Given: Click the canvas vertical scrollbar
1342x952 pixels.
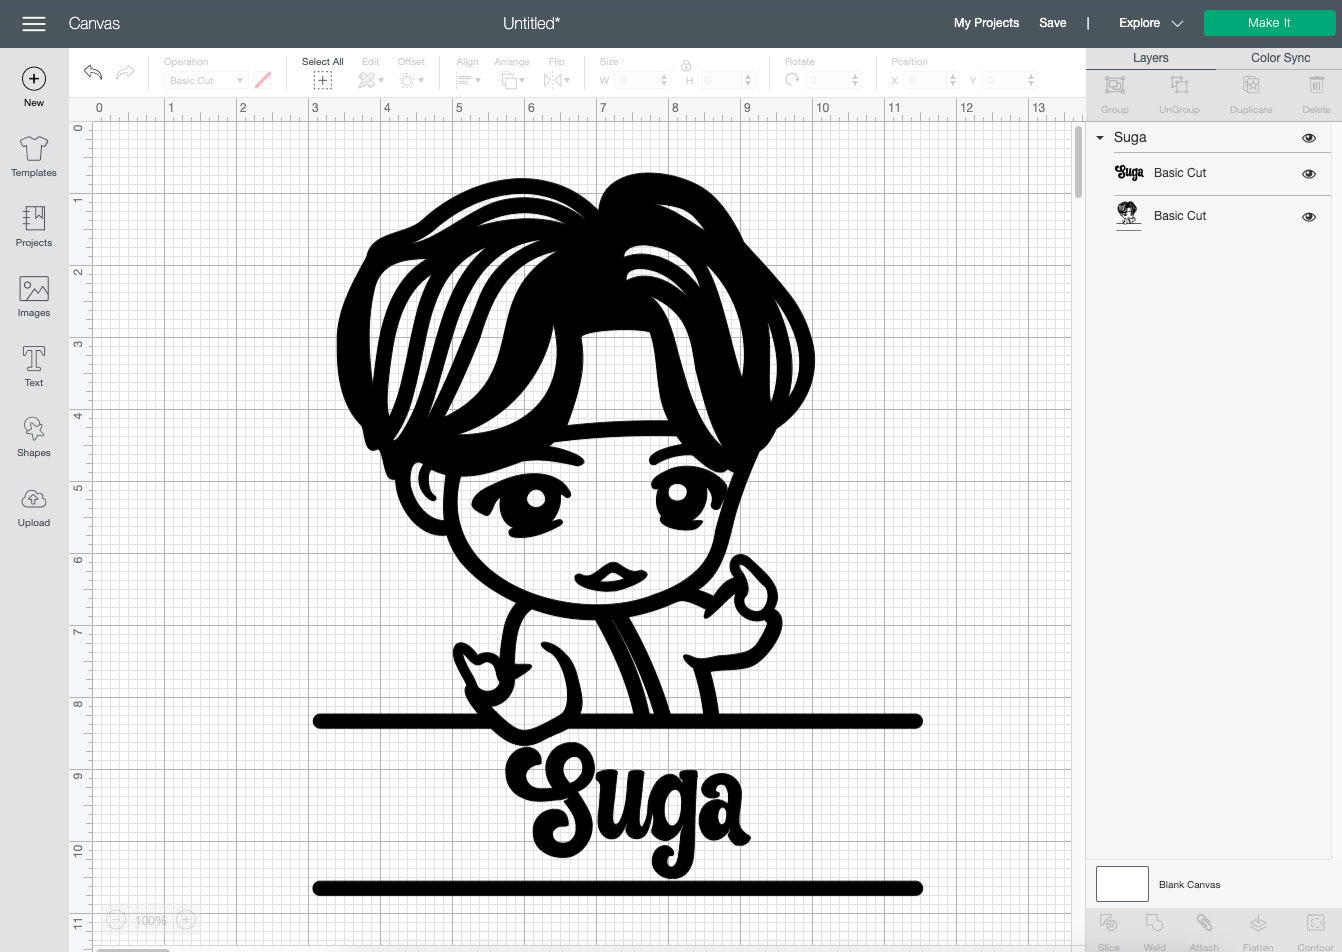Looking at the screenshot, I should pyautogui.click(x=1078, y=162).
